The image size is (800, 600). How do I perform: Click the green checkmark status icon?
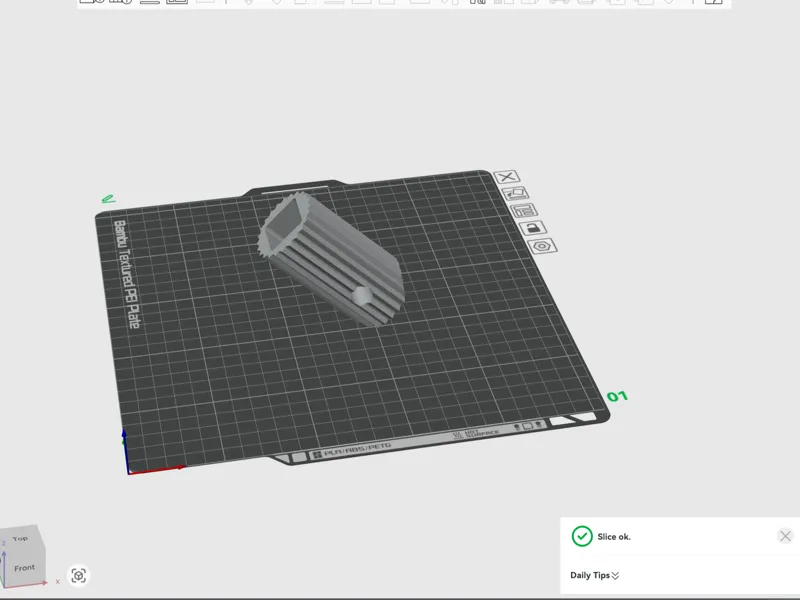tap(582, 536)
